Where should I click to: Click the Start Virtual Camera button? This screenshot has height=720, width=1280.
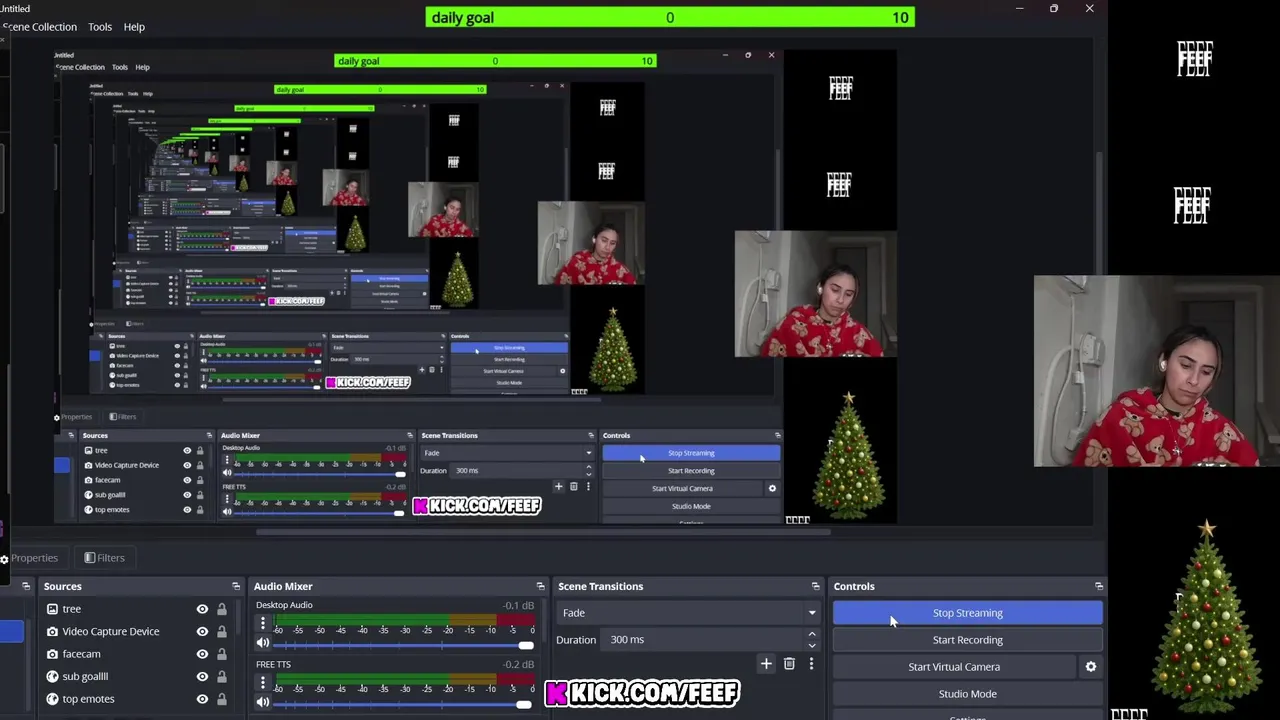click(x=954, y=667)
